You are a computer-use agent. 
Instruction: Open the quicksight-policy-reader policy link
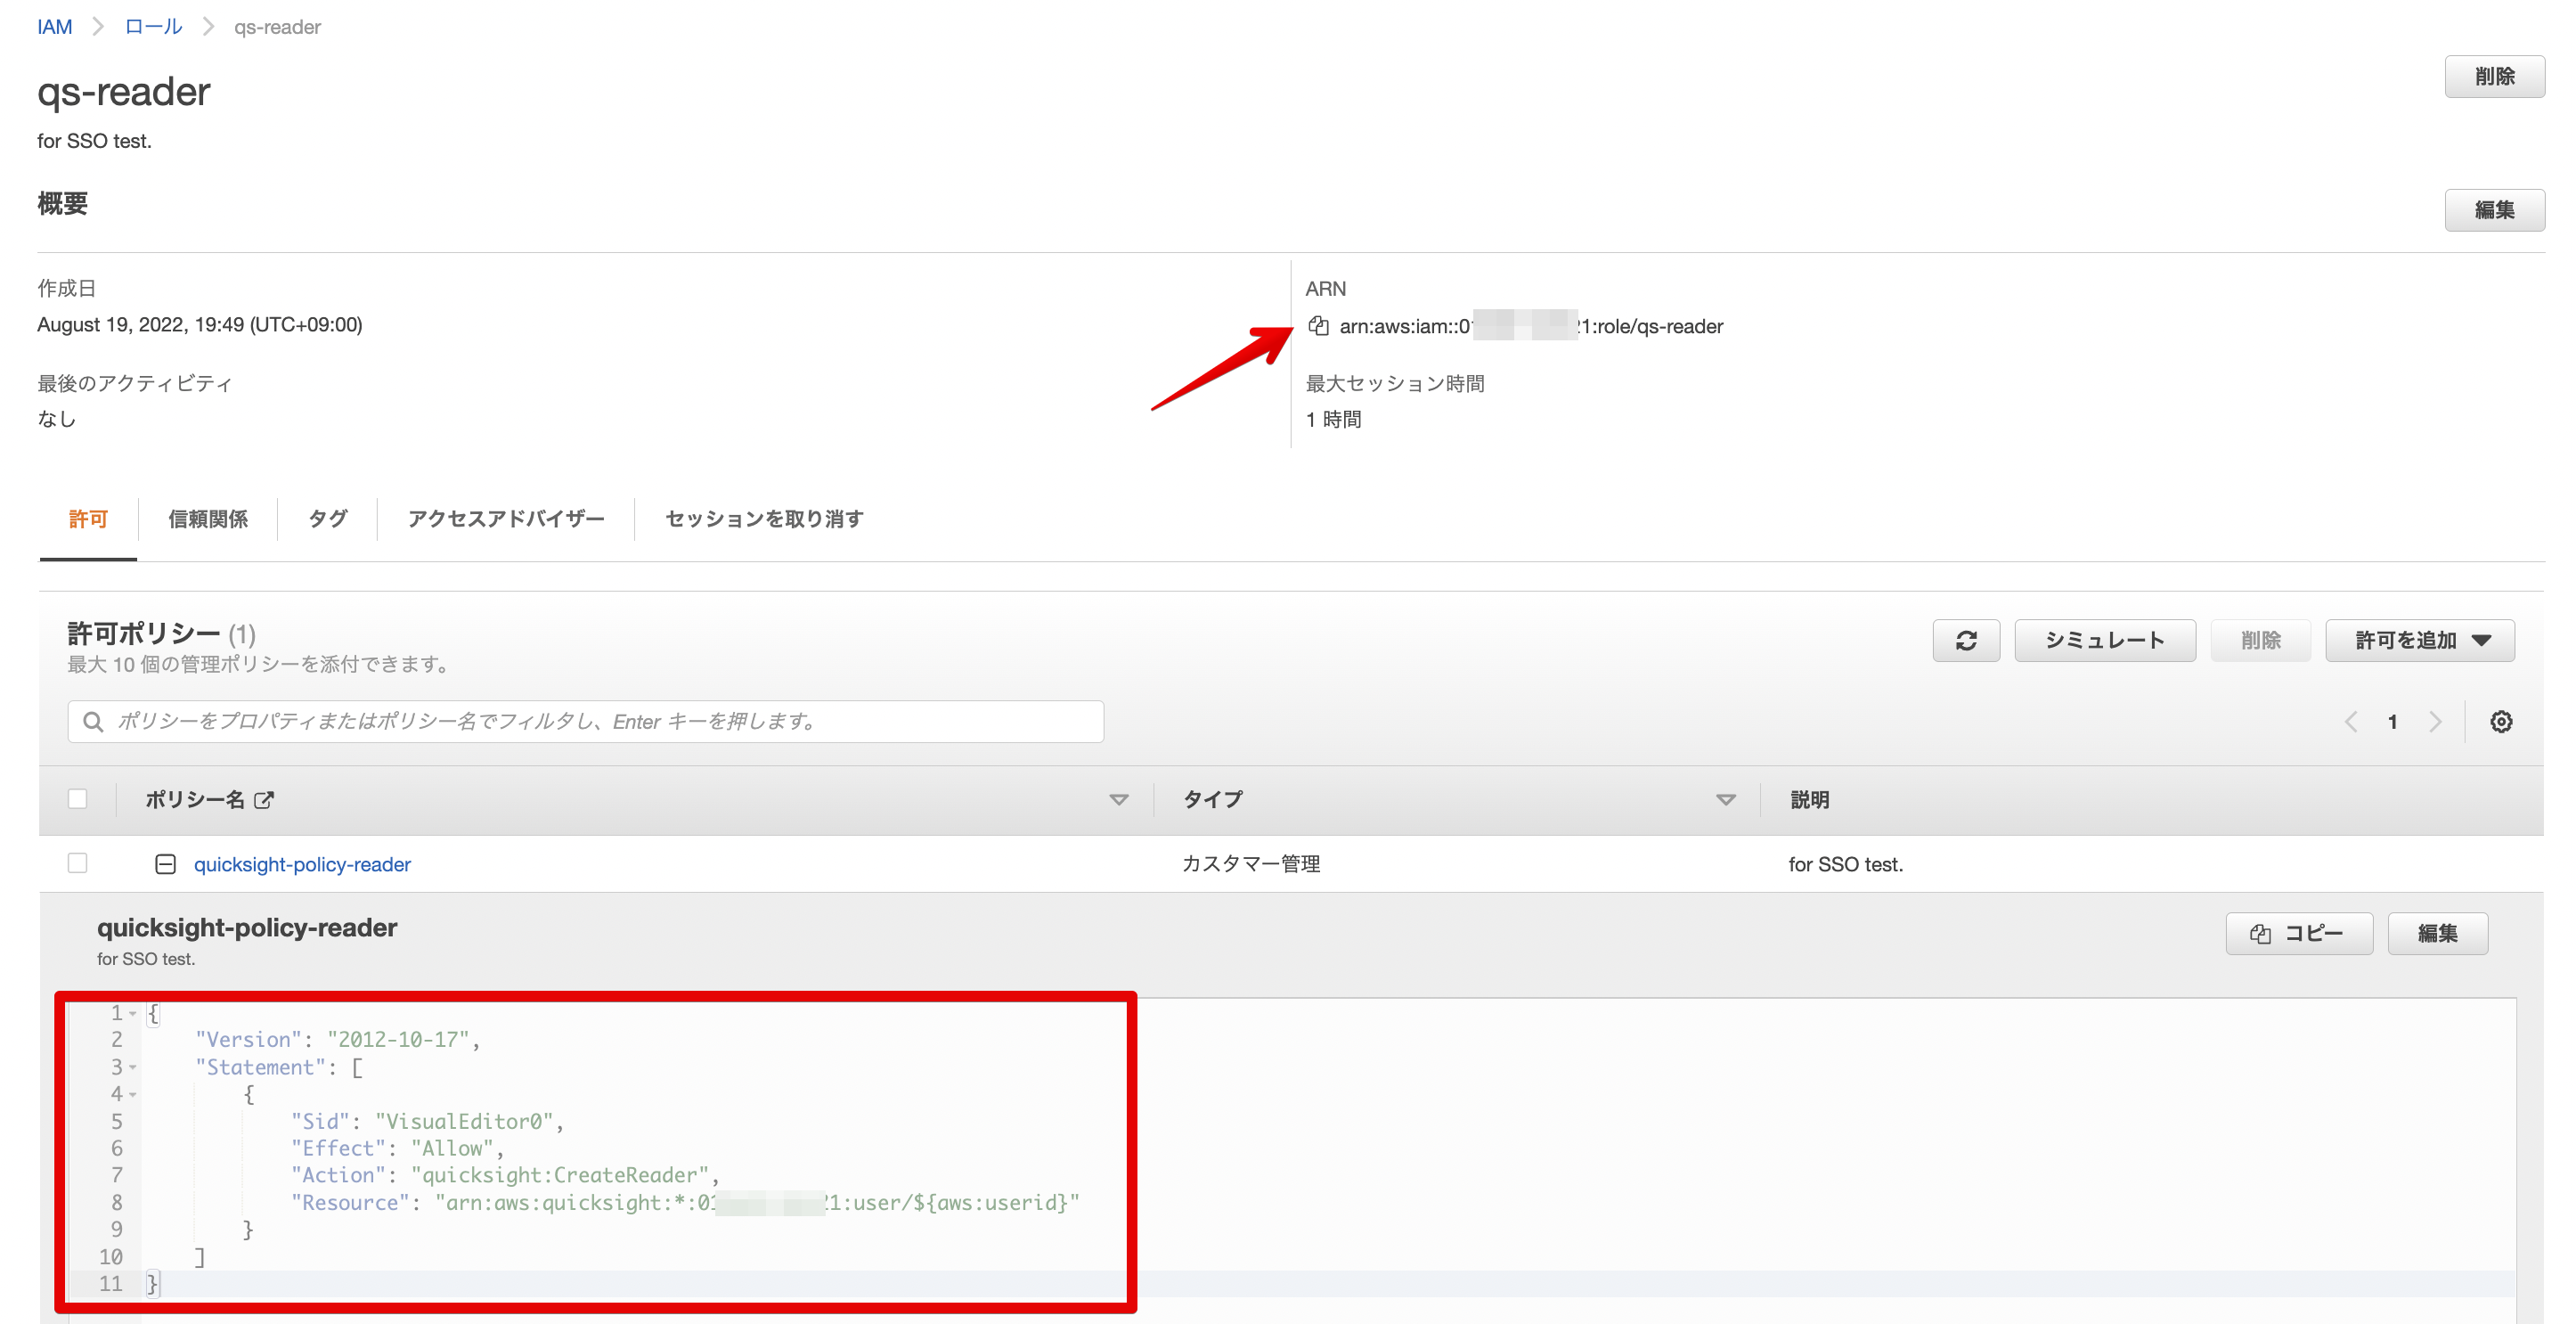pyautogui.click(x=302, y=864)
